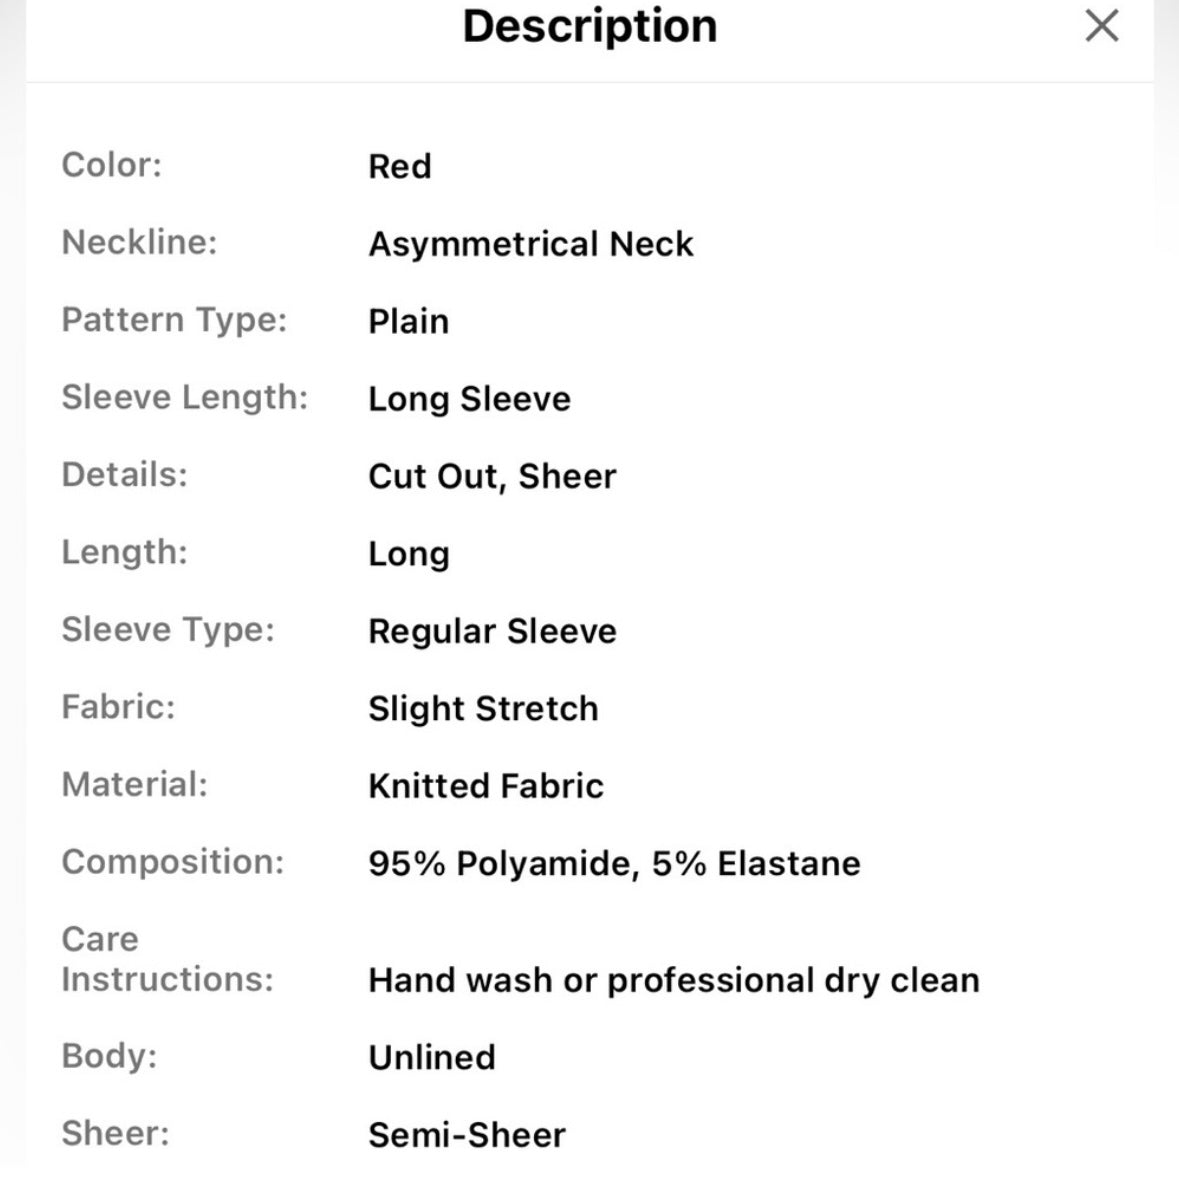Image resolution: width=1179 pixels, height=1183 pixels.
Task: Click the Regular Sleeve type value
Action: pos(492,631)
